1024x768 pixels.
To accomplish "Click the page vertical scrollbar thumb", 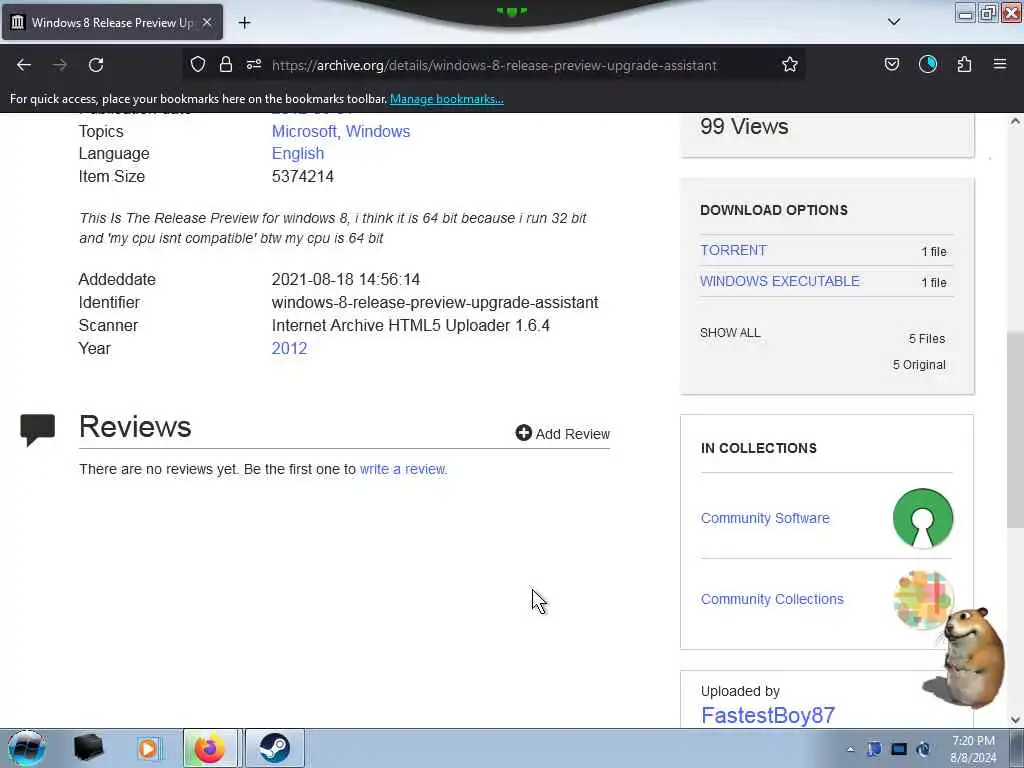I will coord(1015,430).
